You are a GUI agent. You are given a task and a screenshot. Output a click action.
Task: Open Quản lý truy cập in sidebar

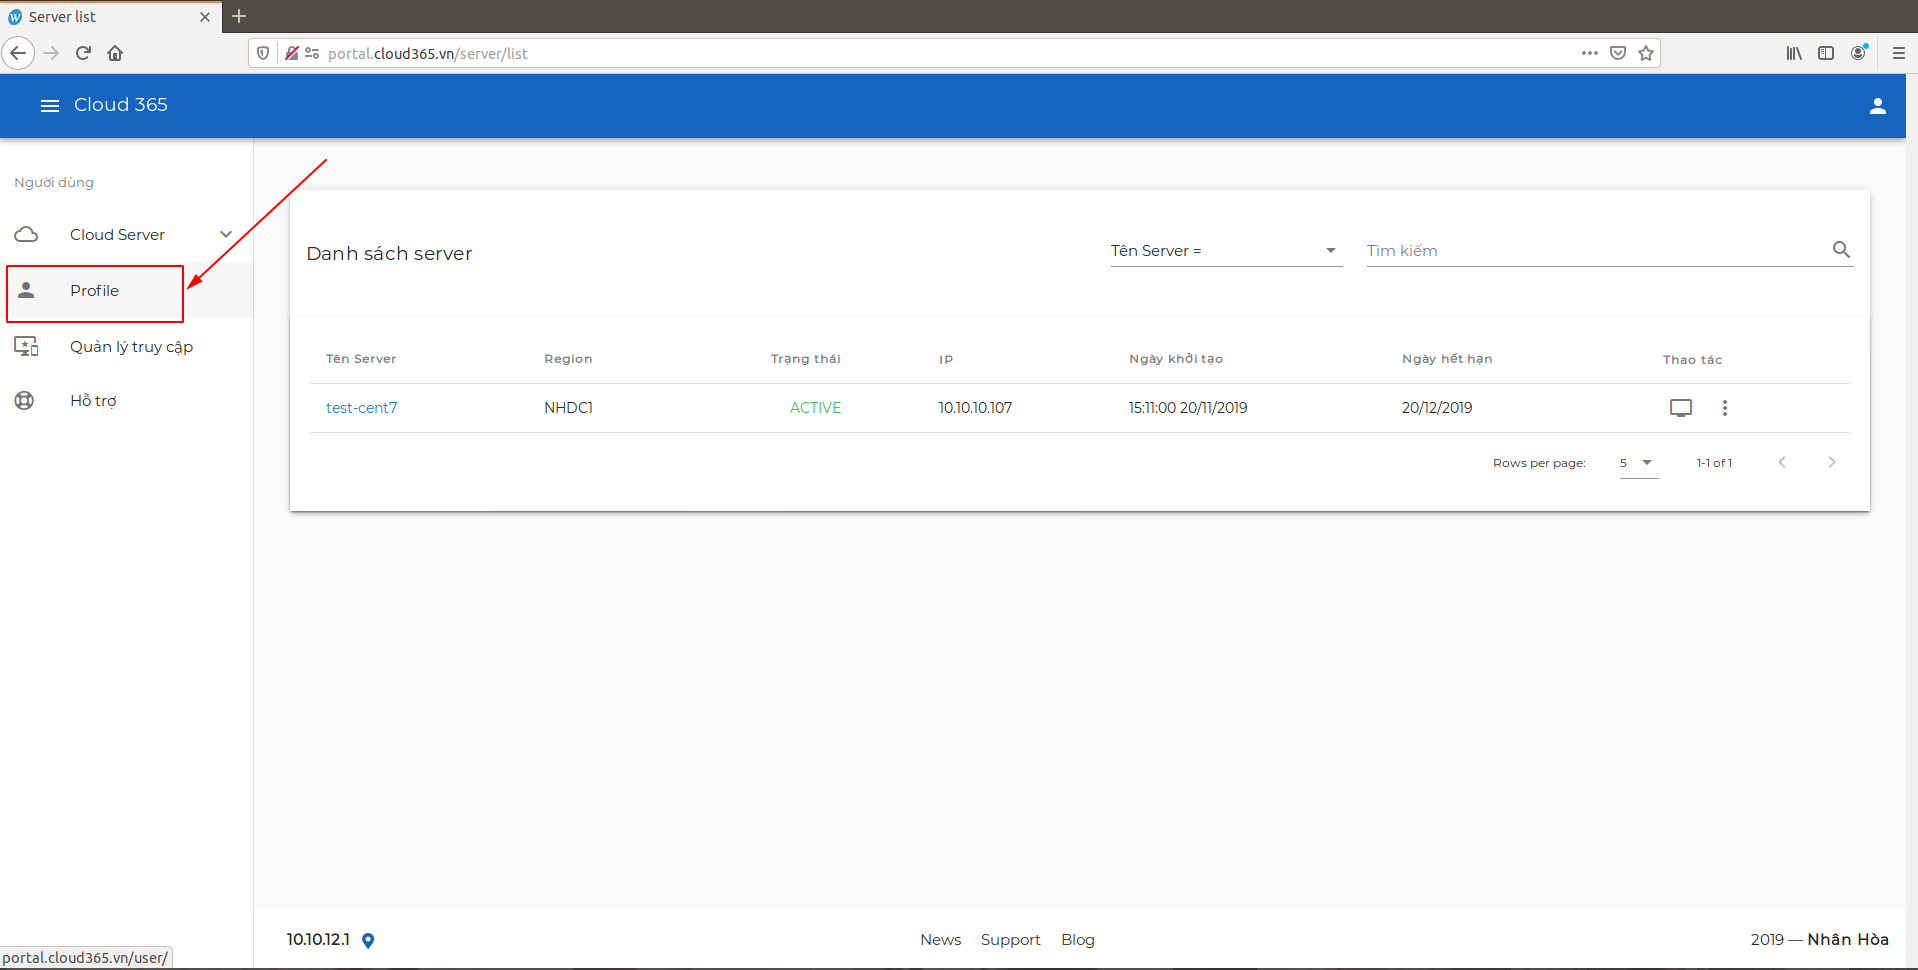coord(126,347)
